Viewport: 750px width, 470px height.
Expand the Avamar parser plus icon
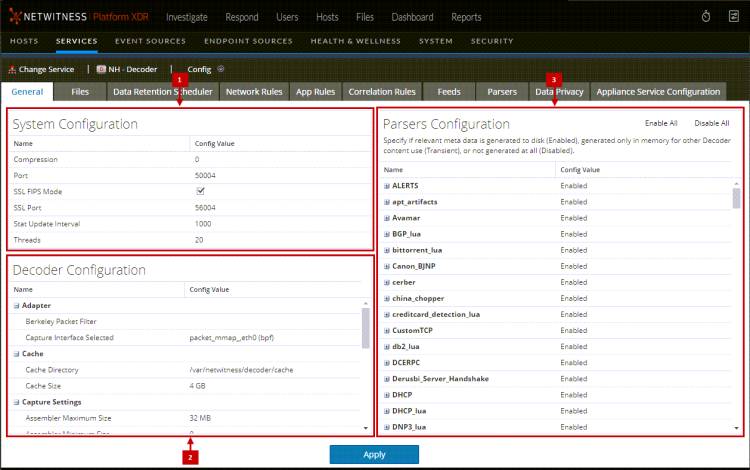tap(387, 218)
